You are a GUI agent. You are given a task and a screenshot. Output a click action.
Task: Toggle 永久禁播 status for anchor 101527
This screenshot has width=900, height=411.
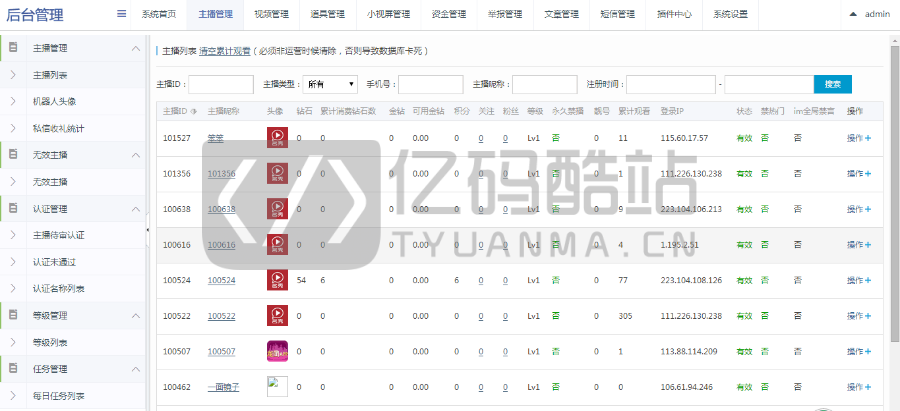(555, 138)
